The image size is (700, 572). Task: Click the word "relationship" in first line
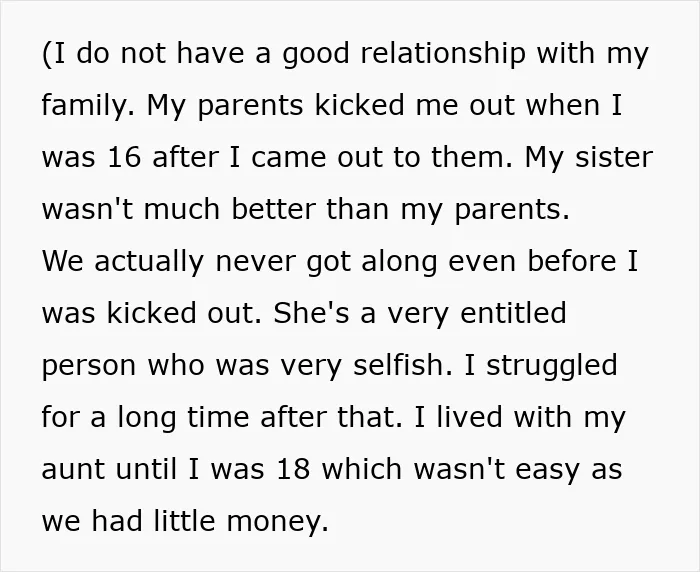point(442,53)
